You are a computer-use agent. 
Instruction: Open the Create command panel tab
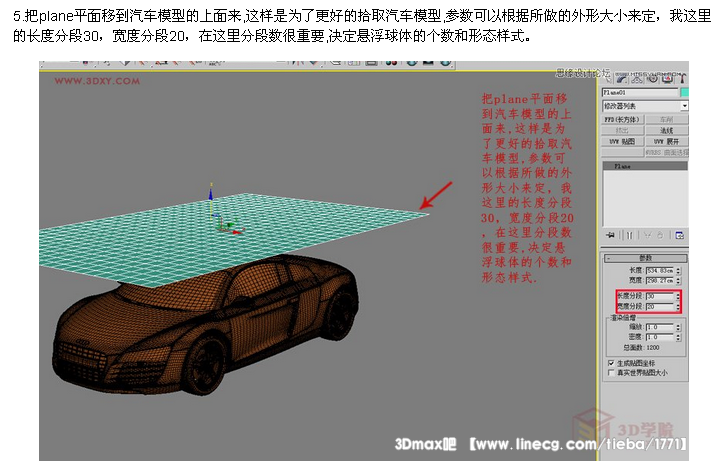608,79
